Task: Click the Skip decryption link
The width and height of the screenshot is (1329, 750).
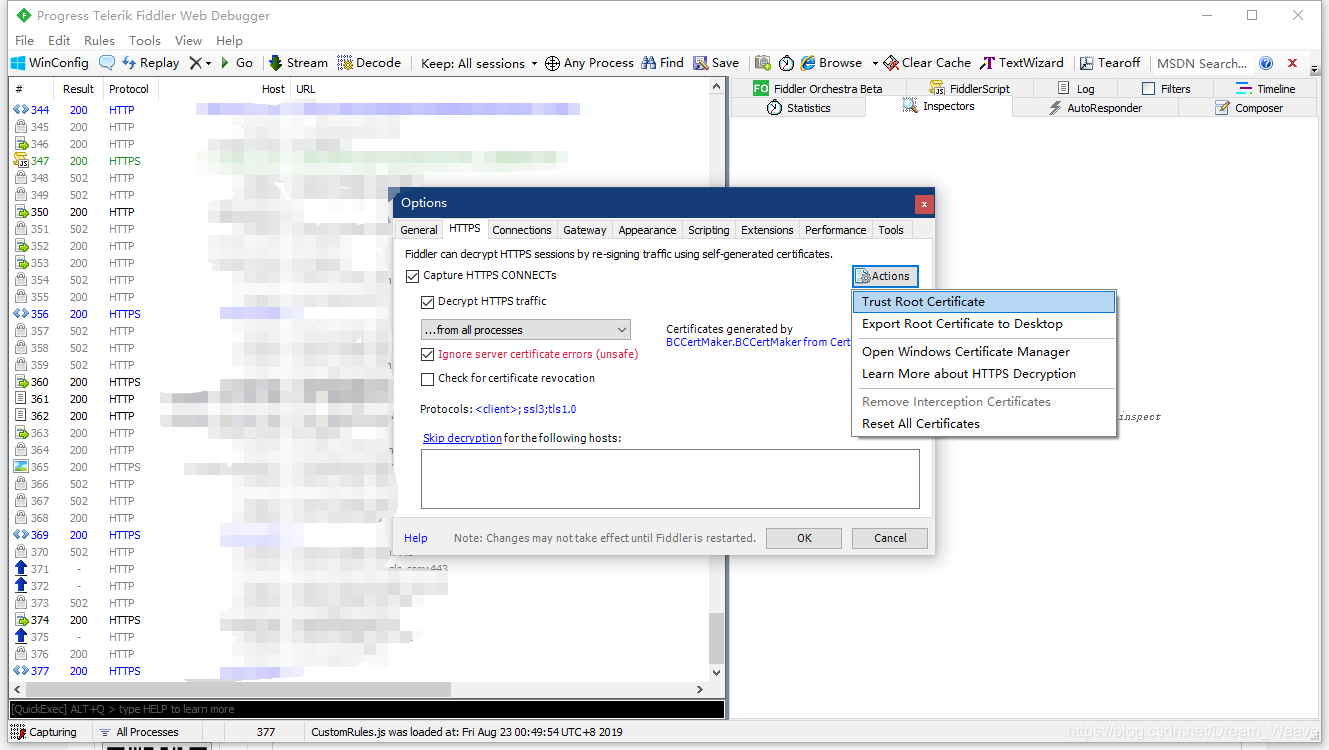Action: 462,438
